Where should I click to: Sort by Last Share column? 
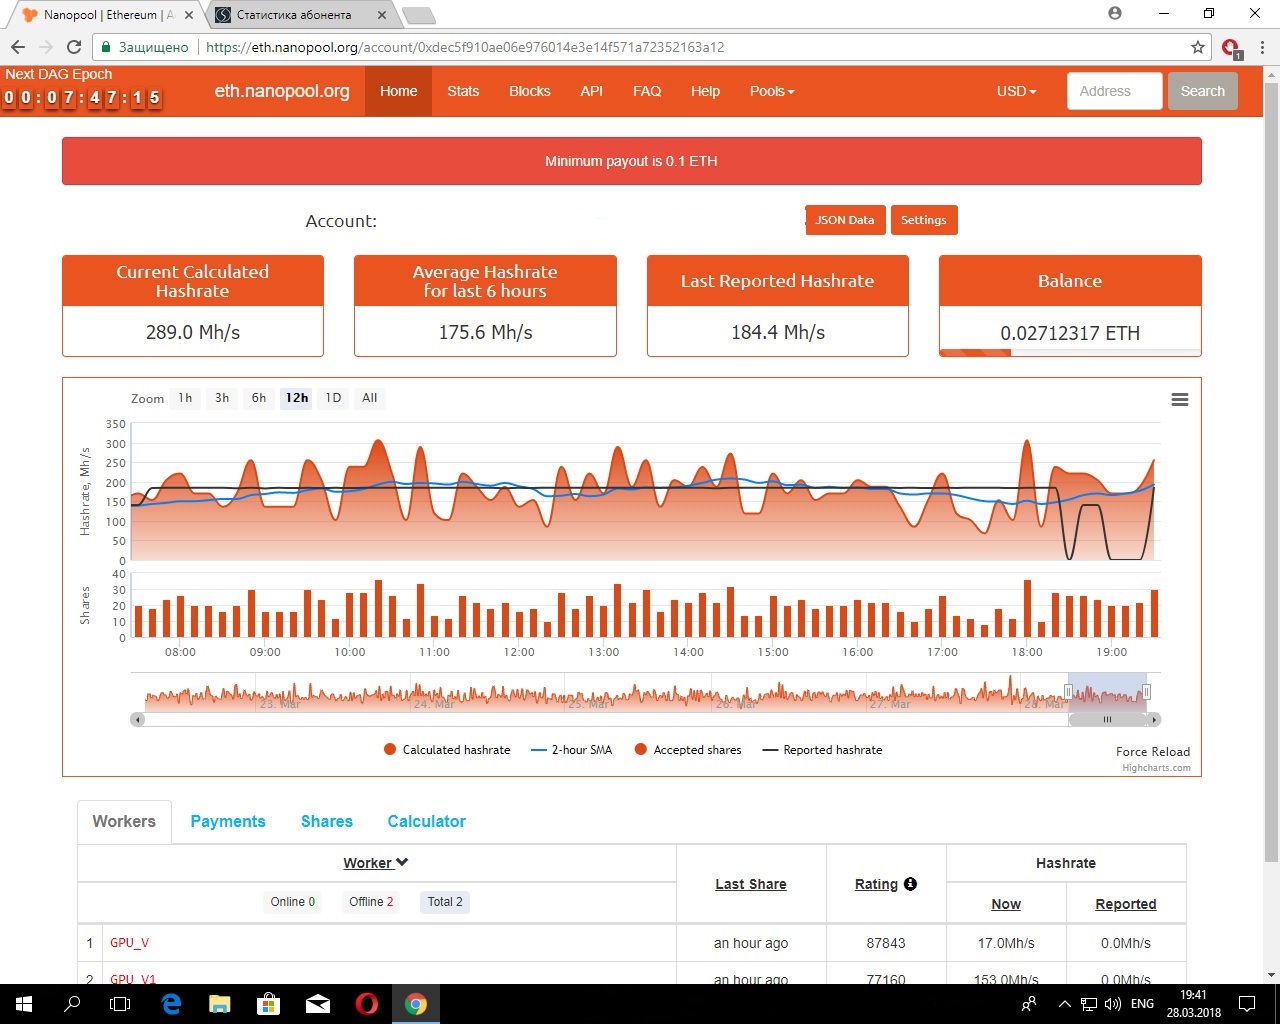[x=751, y=884]
